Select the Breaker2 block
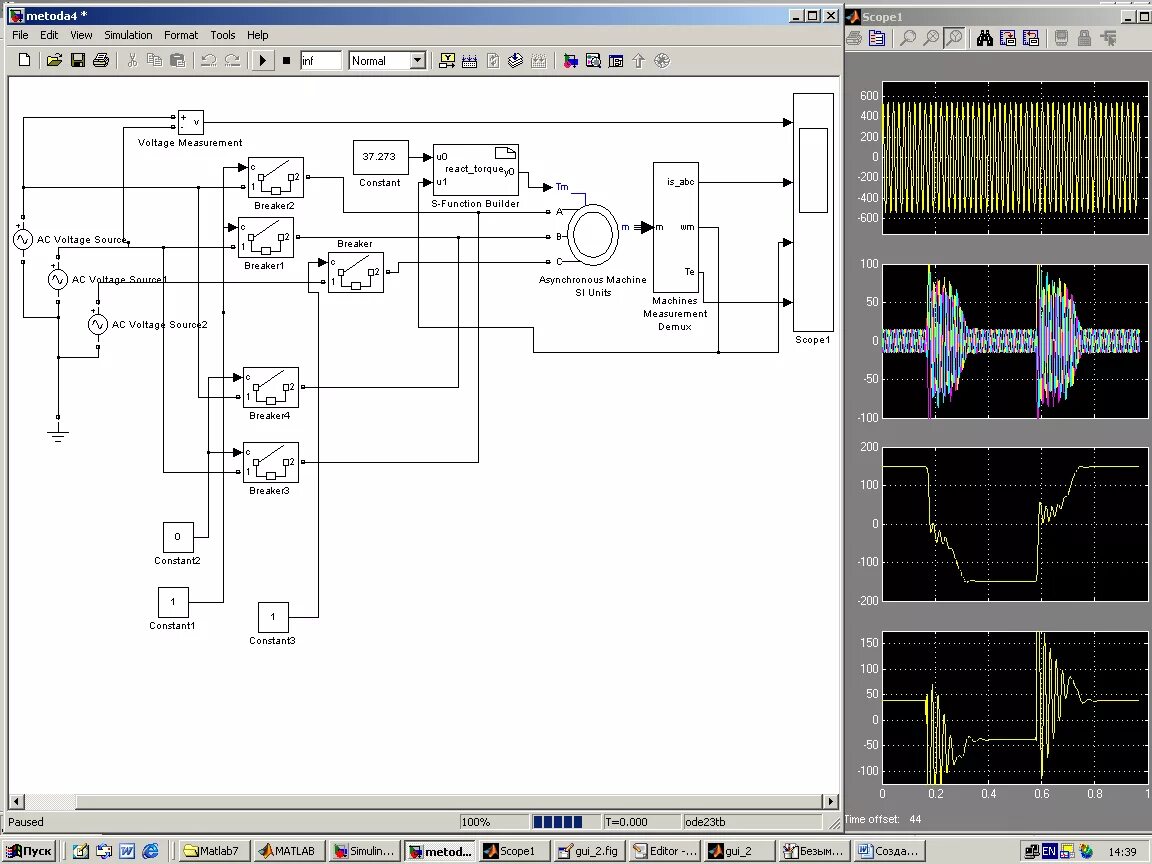 [x=276, y=178]
